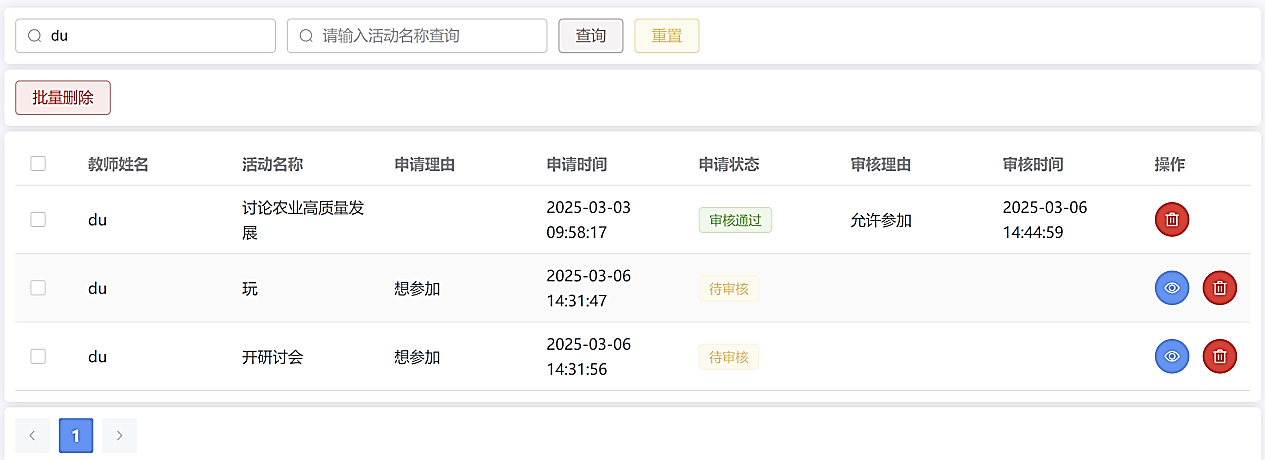1265x460 pixels.
Task: Focus the teacher name field containing "du"
Action: [x=155, y=36]
